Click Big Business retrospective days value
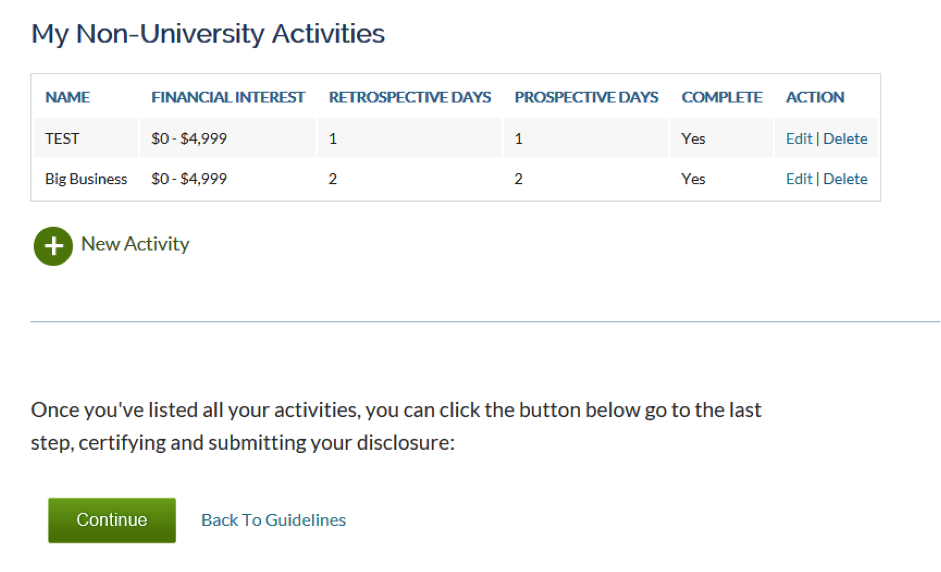 [x=333, y=179]
